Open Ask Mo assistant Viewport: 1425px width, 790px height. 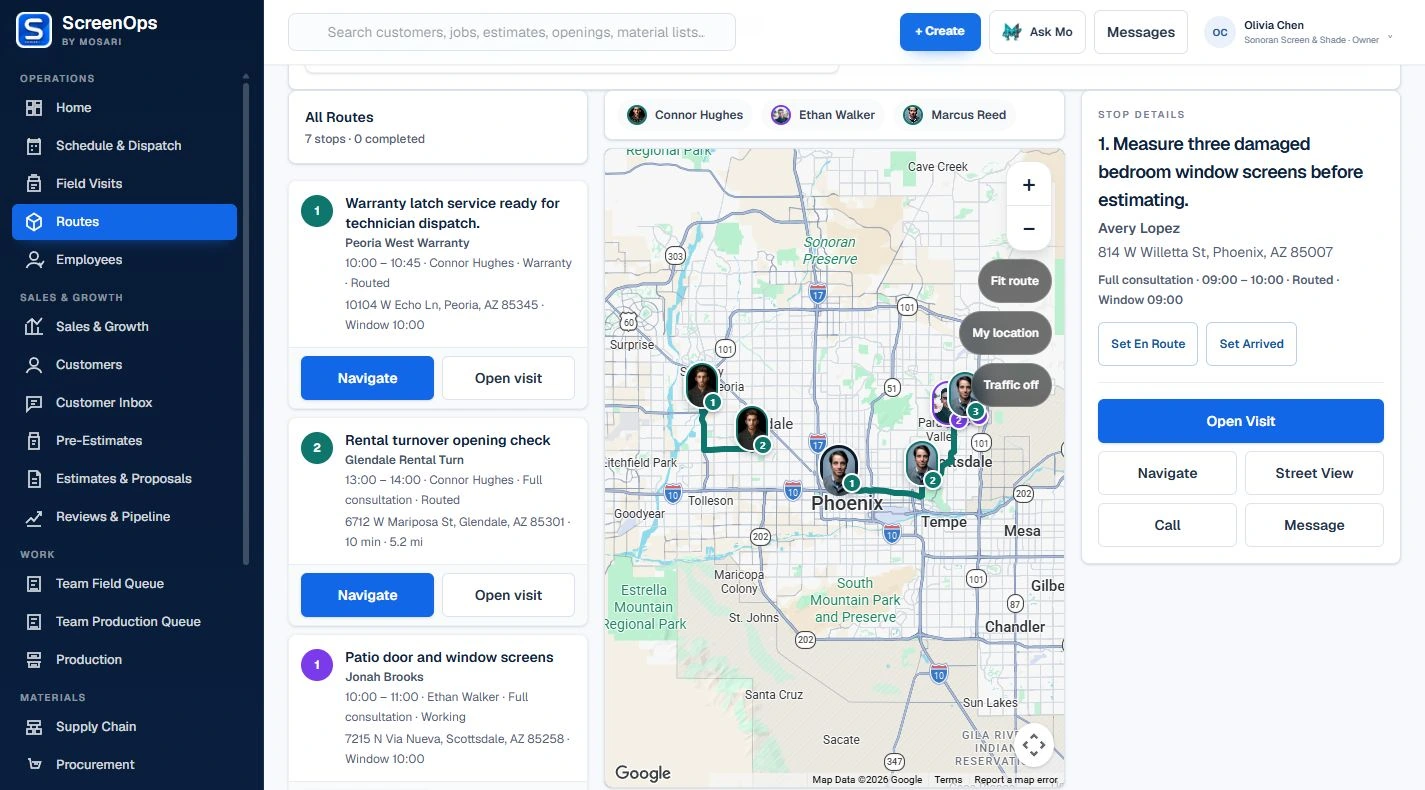1037,32
